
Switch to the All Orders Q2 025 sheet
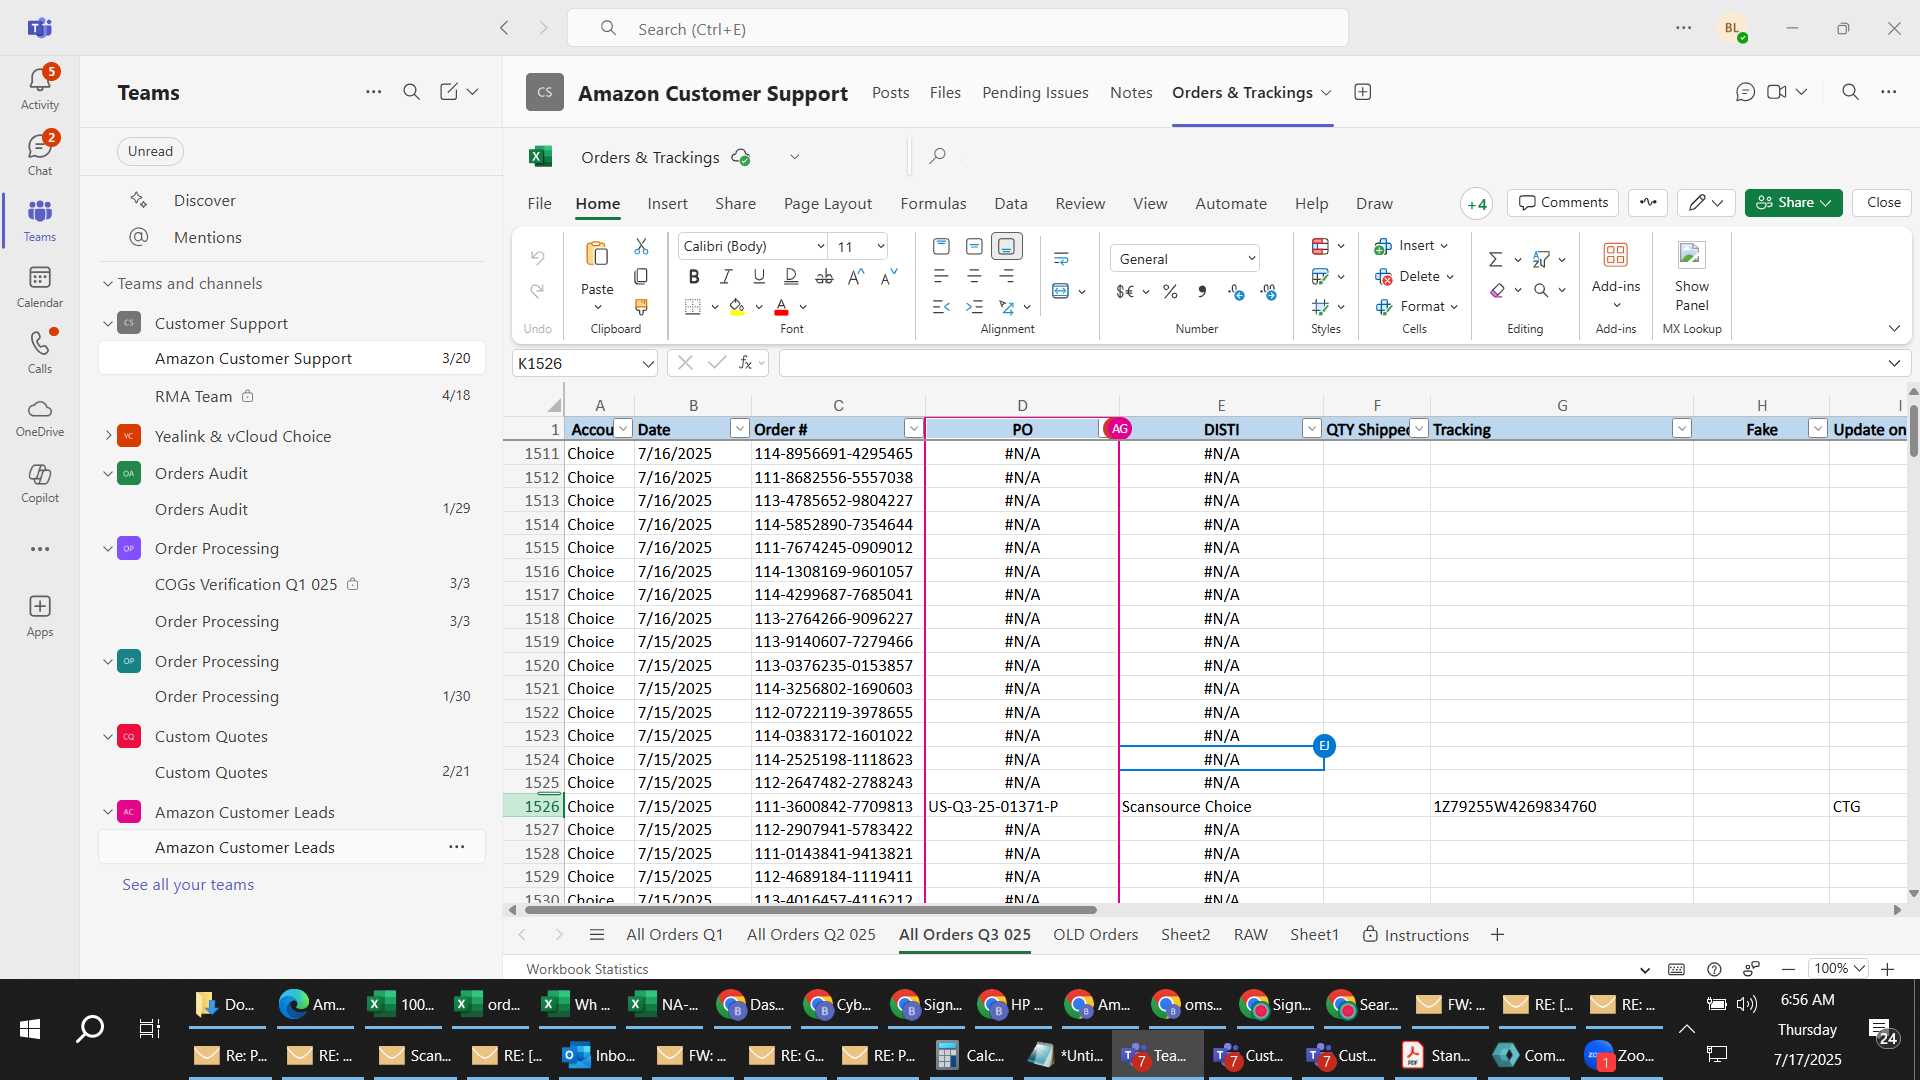click(x=811, y=935)
